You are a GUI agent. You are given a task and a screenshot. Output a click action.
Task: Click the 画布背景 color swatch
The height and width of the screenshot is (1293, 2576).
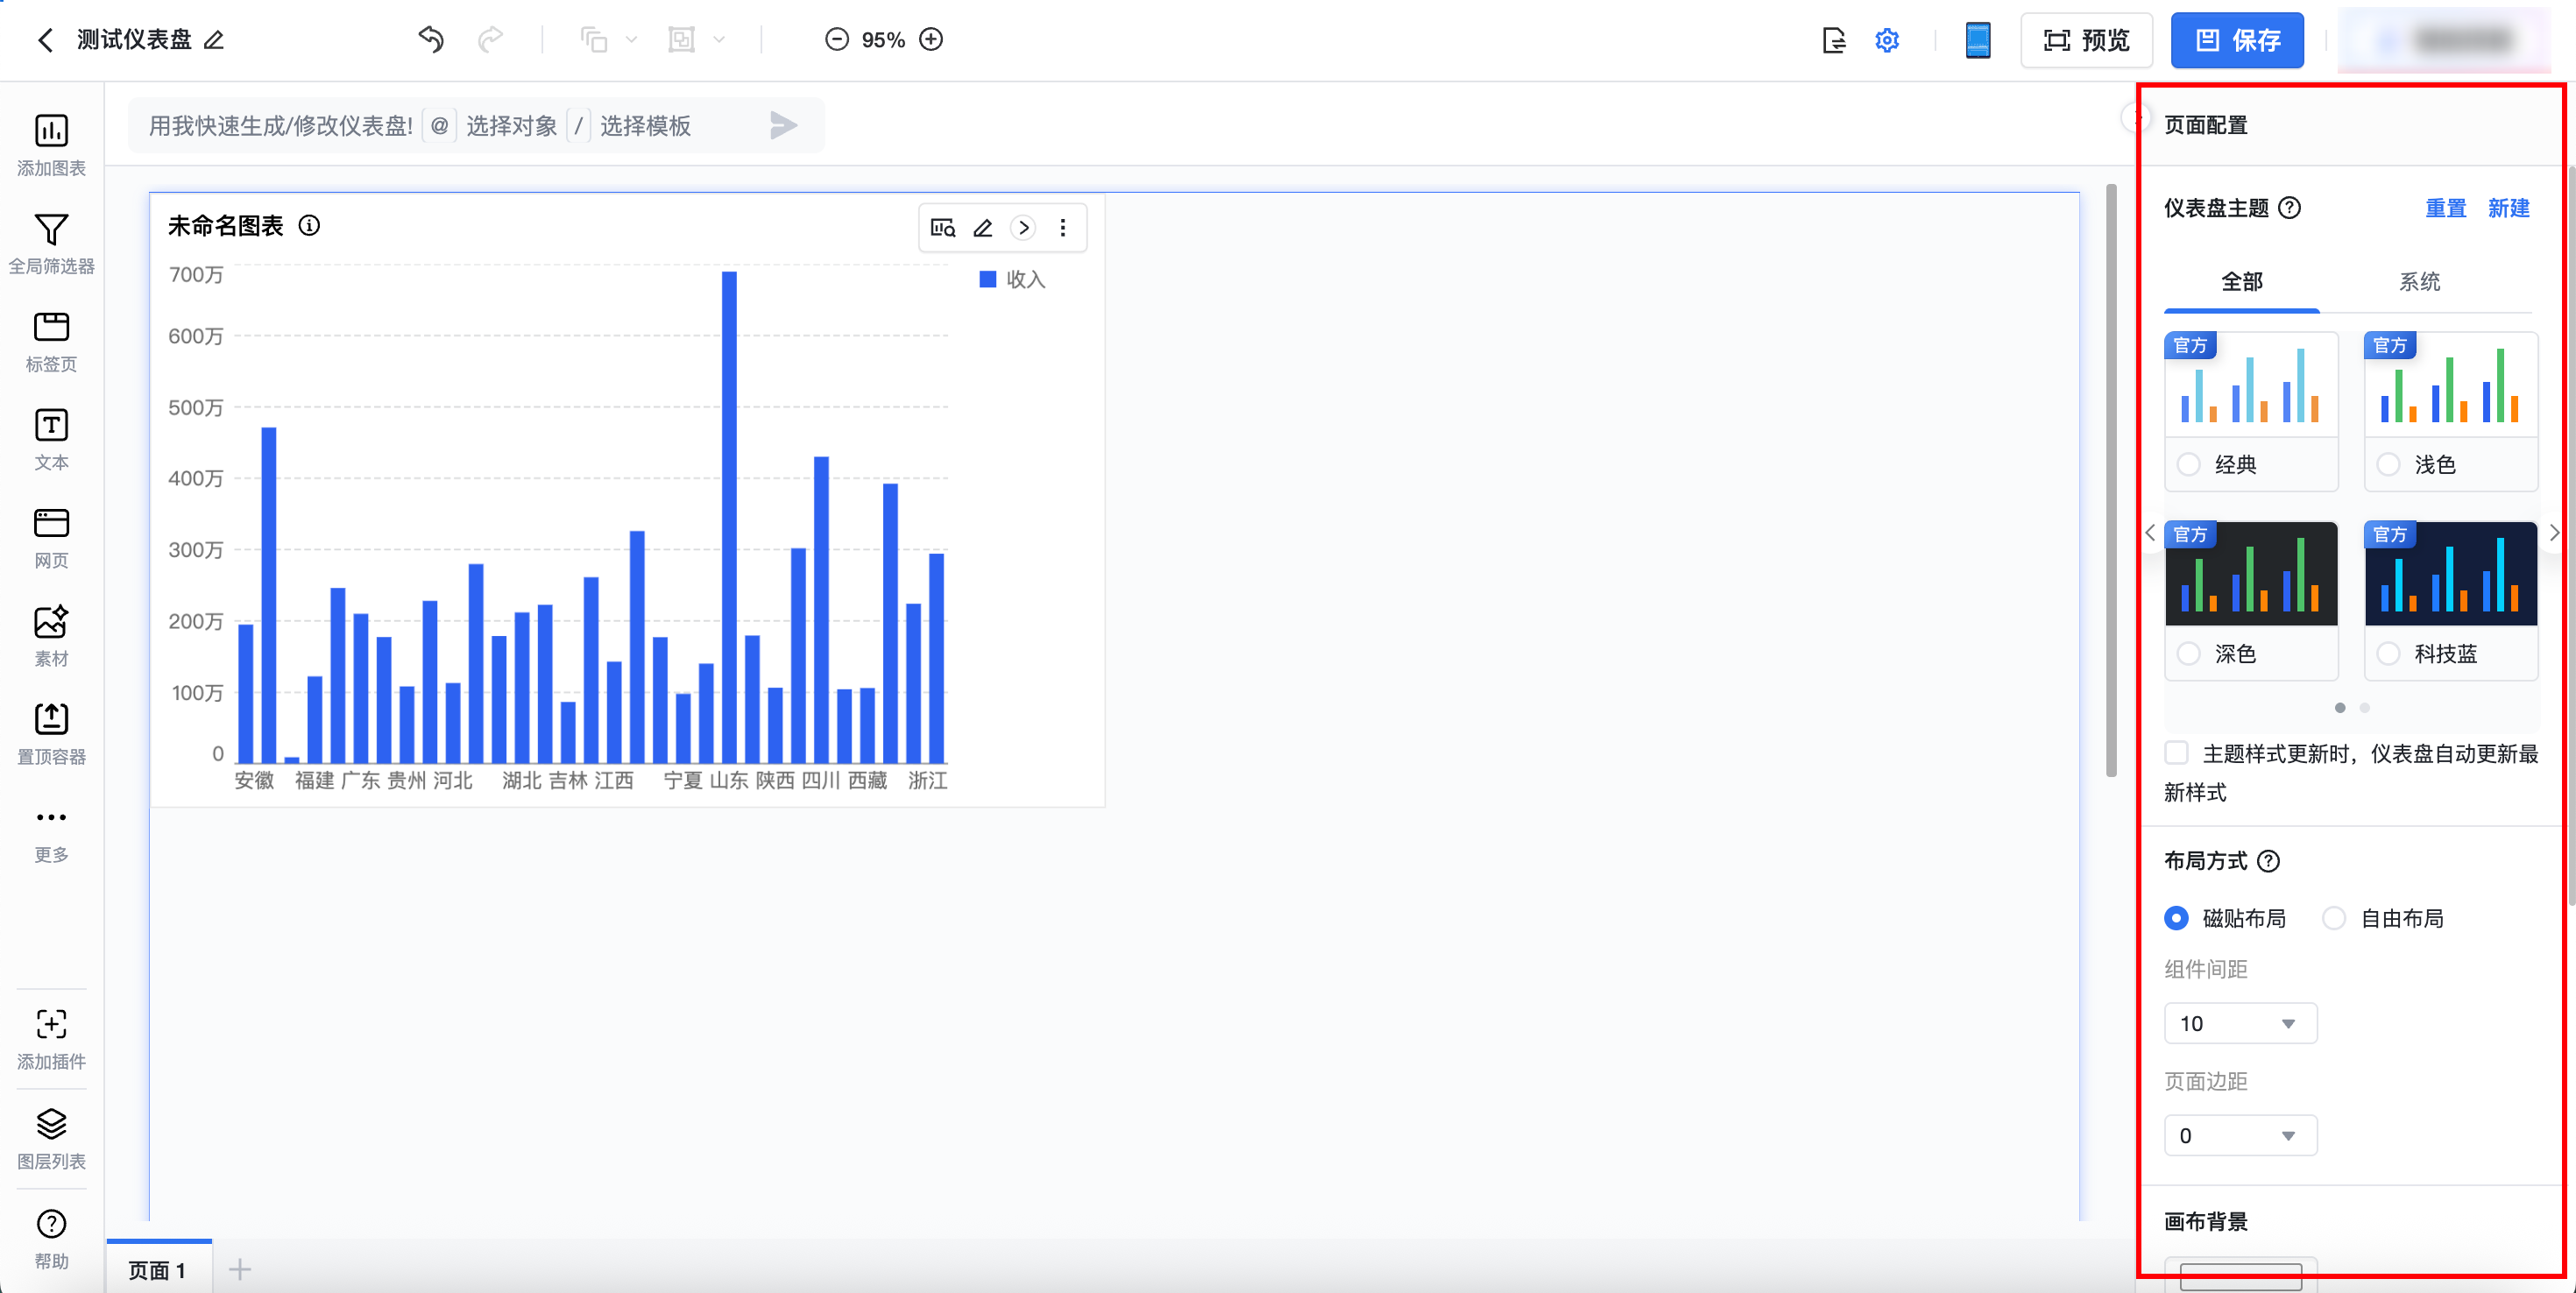(2240, 1276)
